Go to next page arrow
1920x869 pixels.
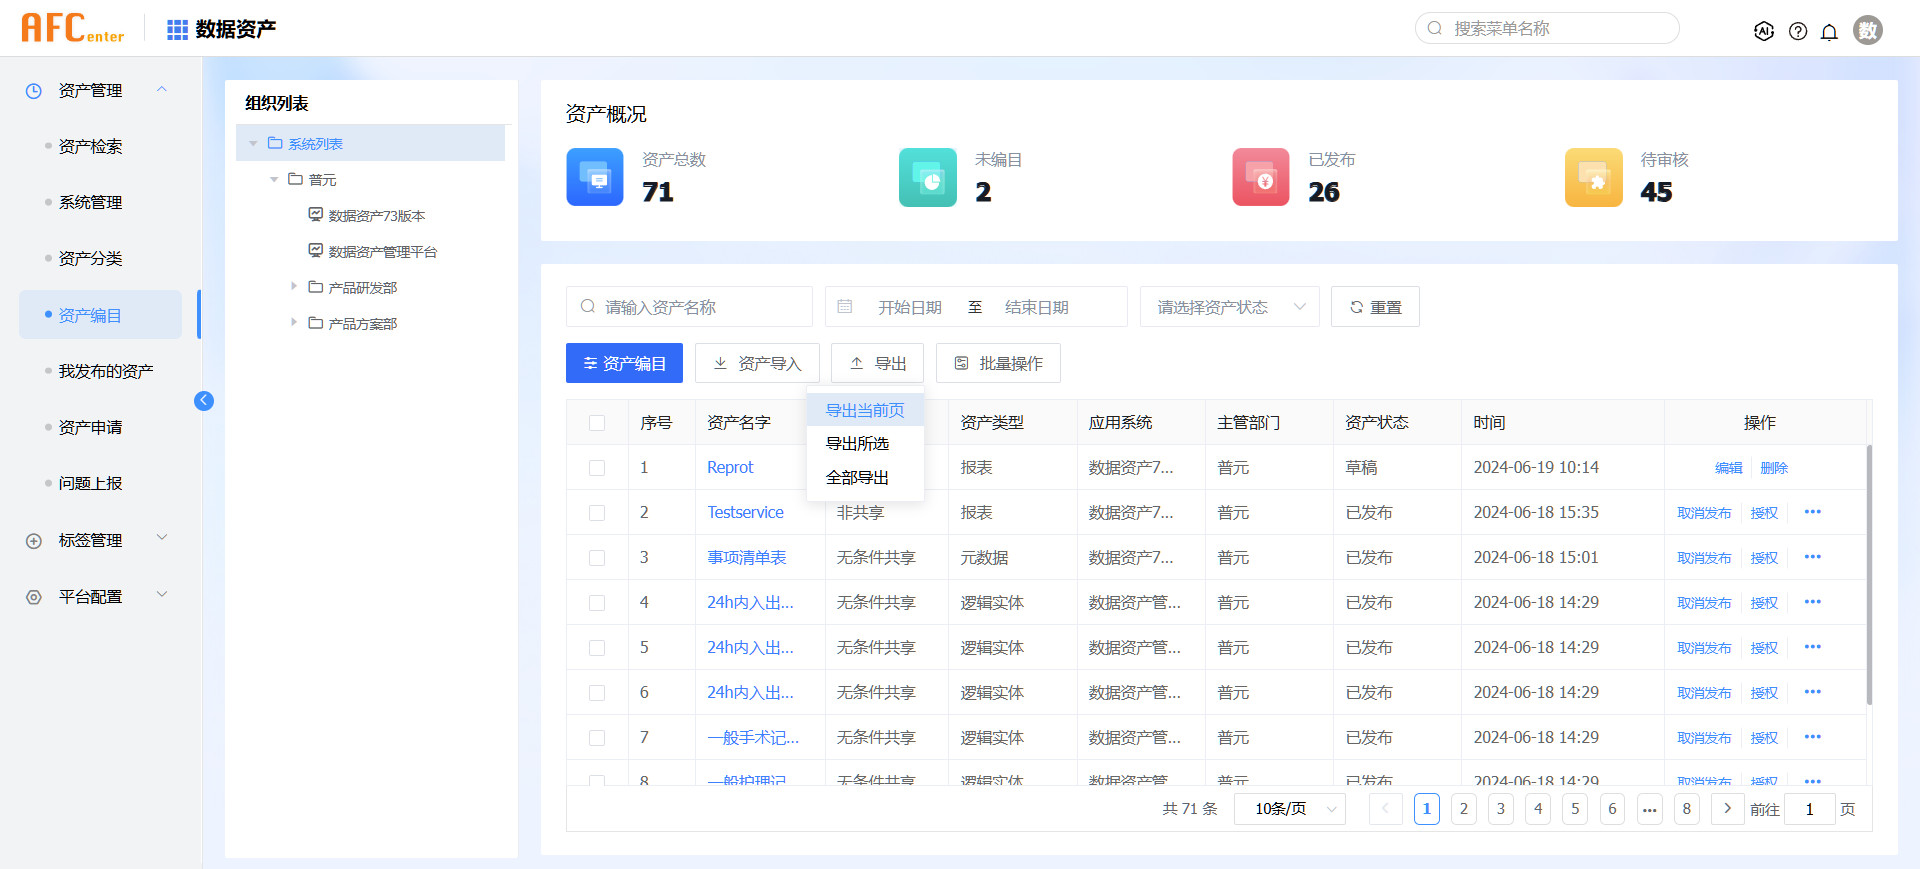1727,809
